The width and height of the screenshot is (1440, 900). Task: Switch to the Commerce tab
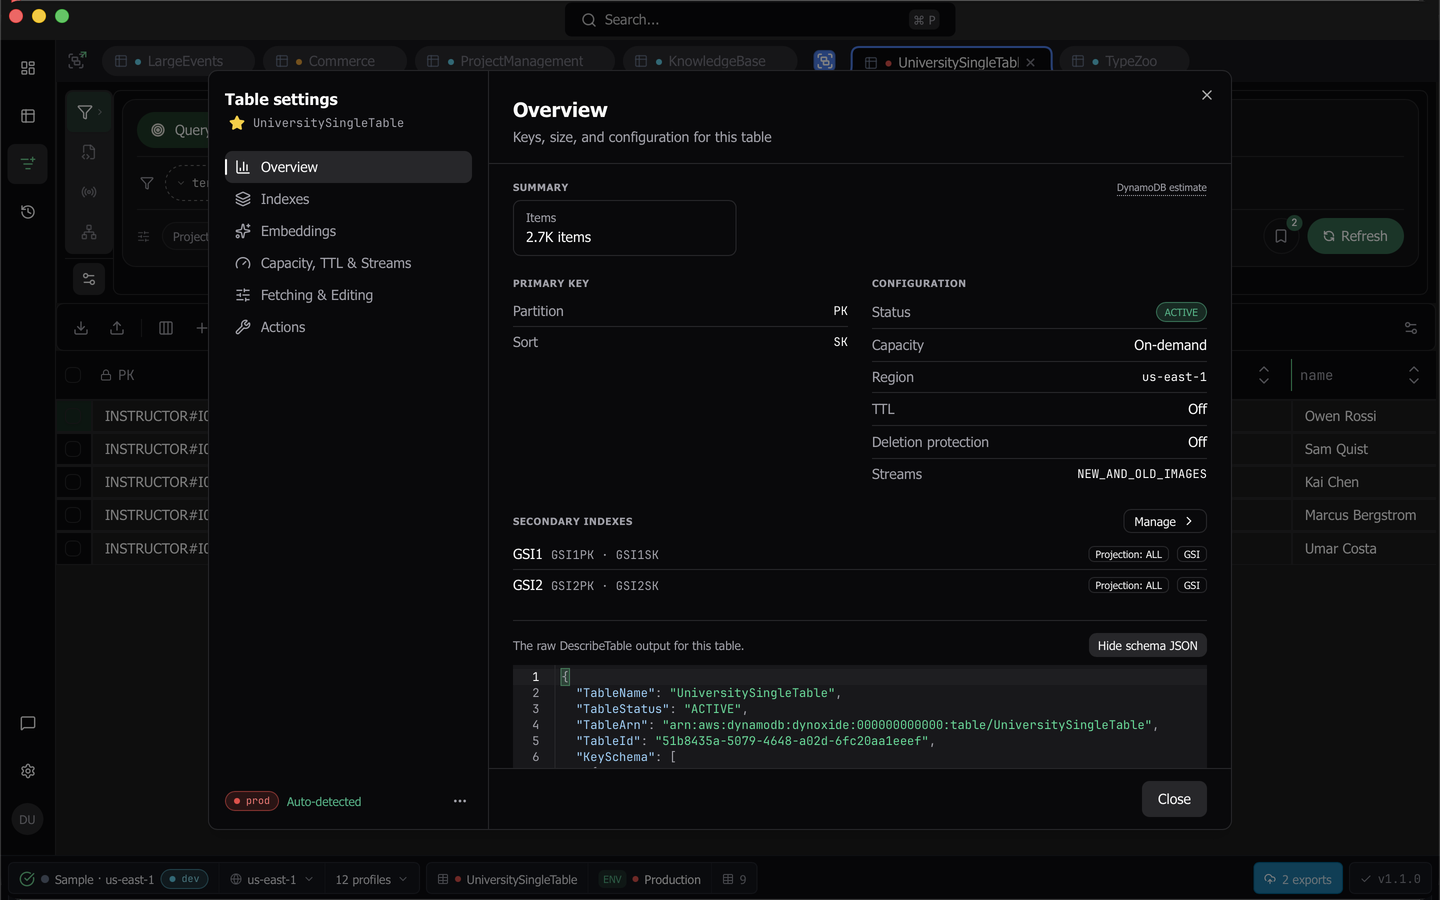334,61
